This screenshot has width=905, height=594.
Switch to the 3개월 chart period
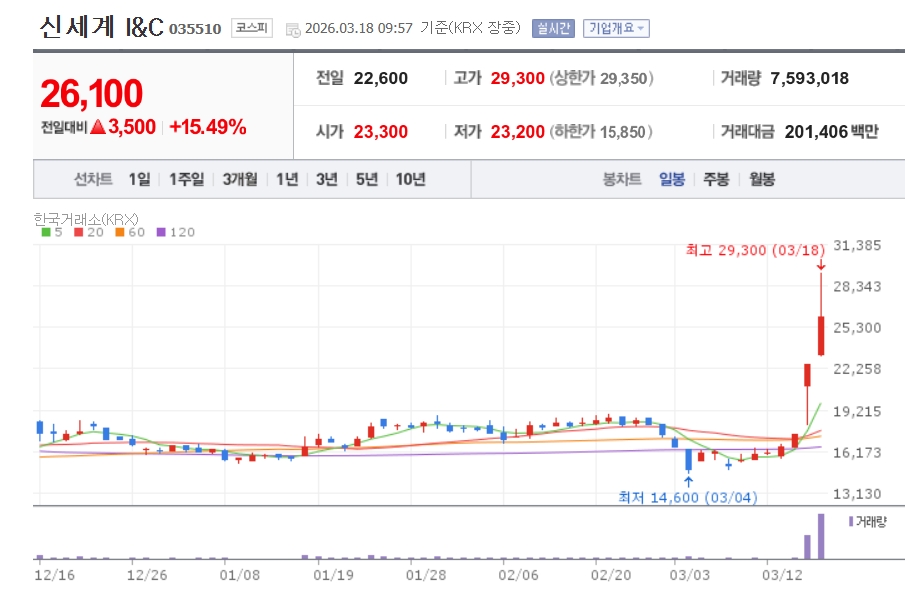tap(240, 180)
